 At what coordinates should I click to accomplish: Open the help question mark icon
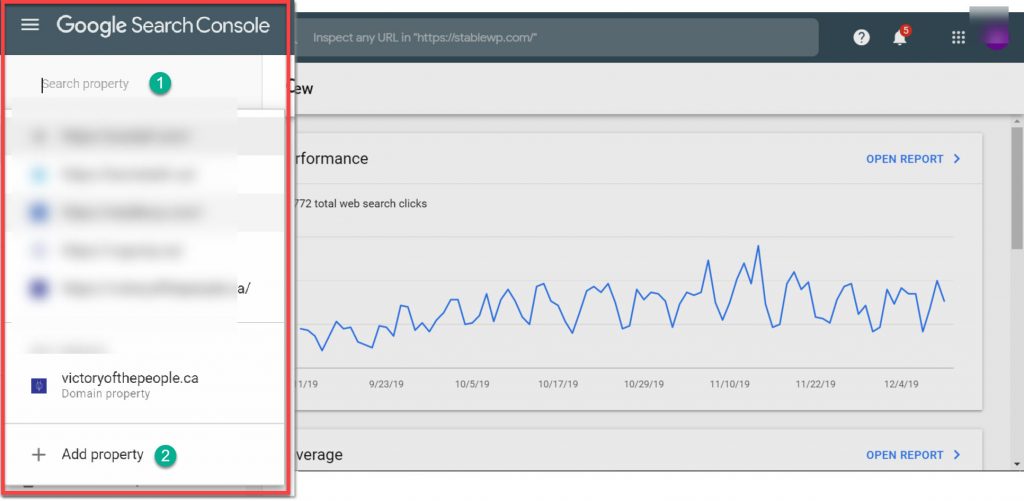tap(861, 38)
